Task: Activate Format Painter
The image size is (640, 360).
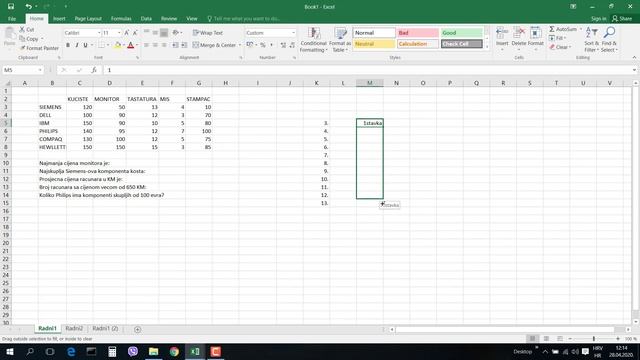Action: click(x=39, y=48)
